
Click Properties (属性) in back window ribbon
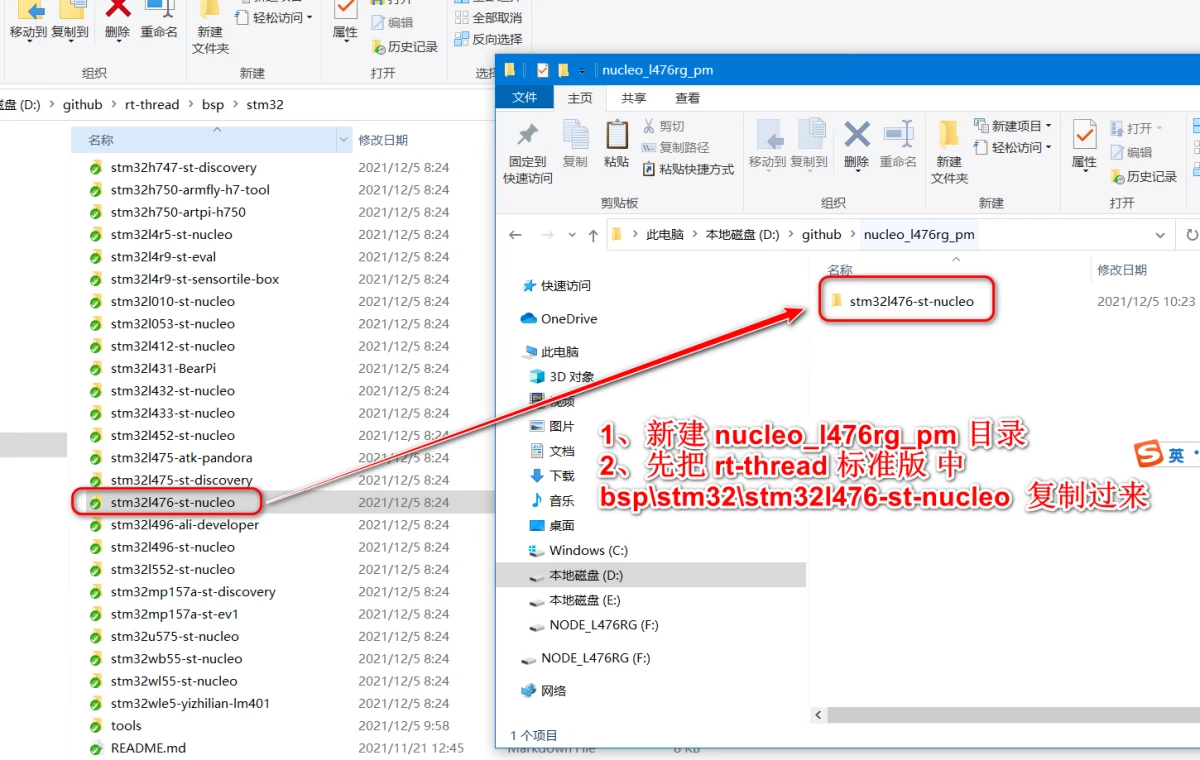345,20
